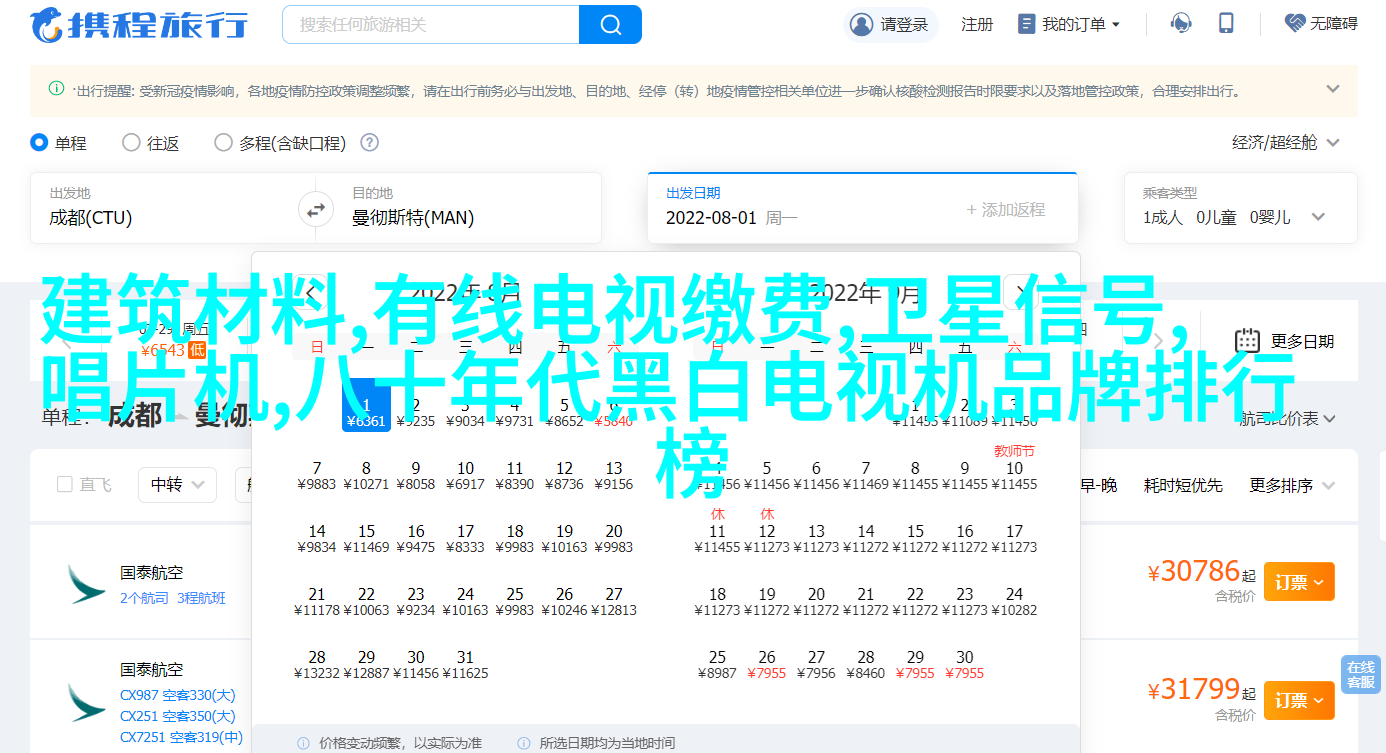Open the CX251 空客350(大) flight link
The image size is (1386, 753).
pyautogui.click(x=178, y=716)
